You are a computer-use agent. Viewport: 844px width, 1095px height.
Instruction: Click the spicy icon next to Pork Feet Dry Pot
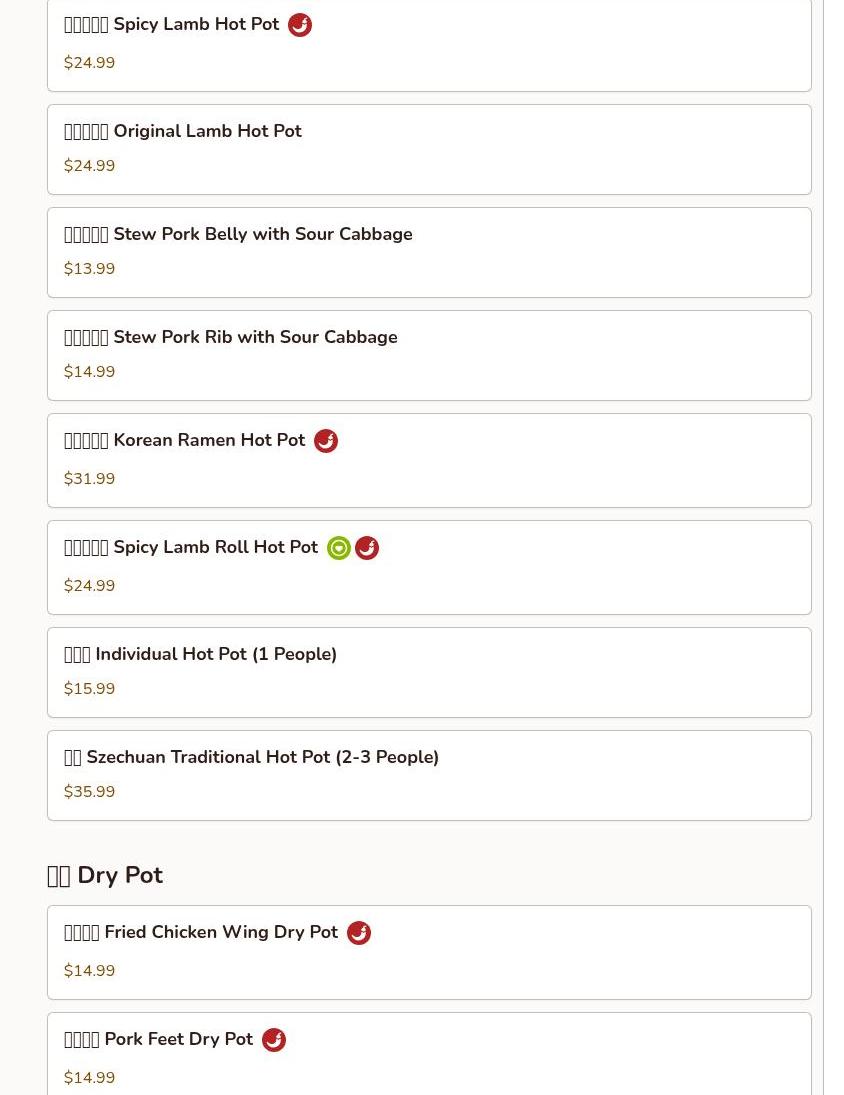point(274,1040)
